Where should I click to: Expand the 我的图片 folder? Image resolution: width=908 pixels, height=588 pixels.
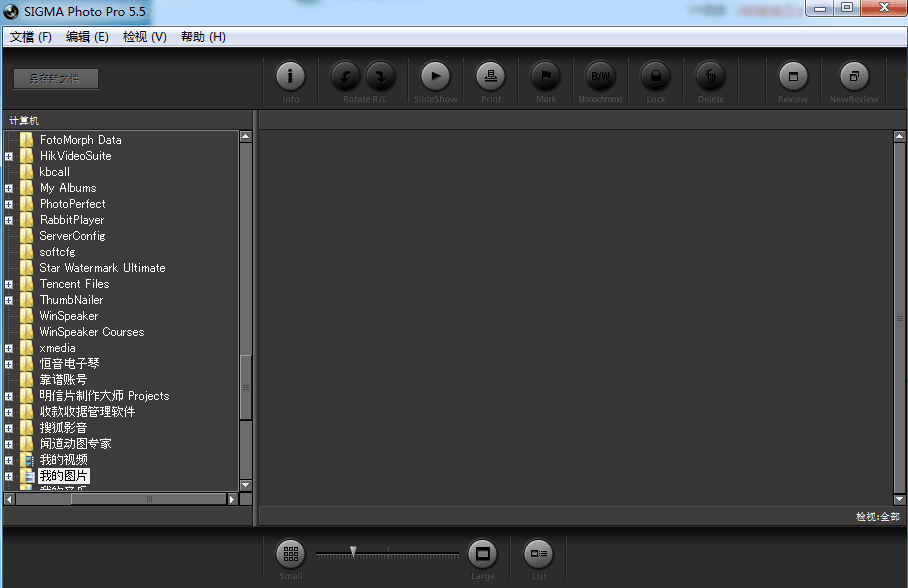click(x=9, y=477)
